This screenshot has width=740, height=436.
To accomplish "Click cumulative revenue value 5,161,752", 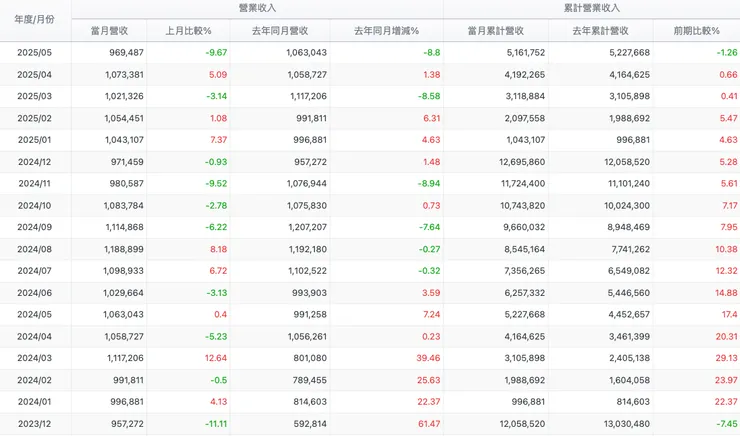I will tap(526, 52).
